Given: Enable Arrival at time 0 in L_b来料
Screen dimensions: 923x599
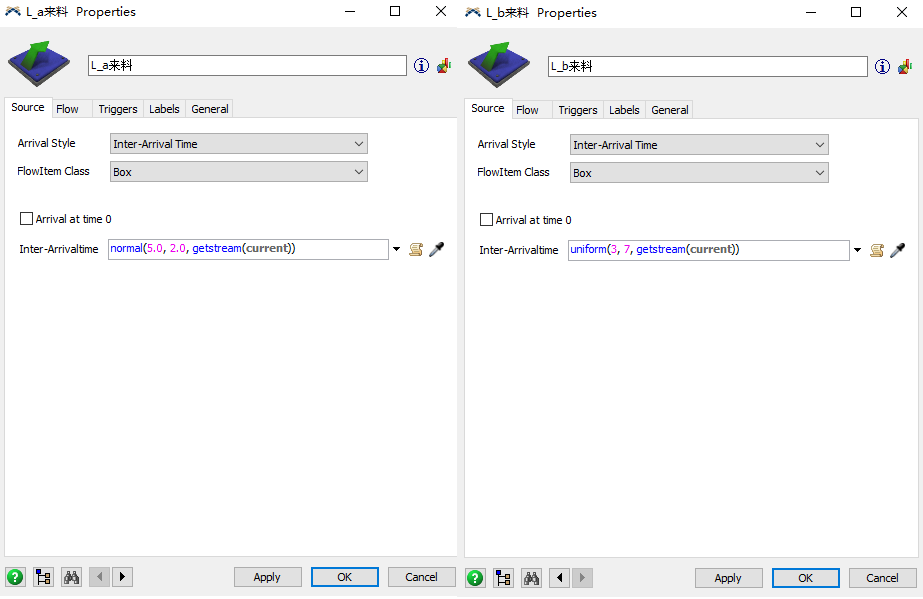Looking at the screenshot, I should point(486,220).
